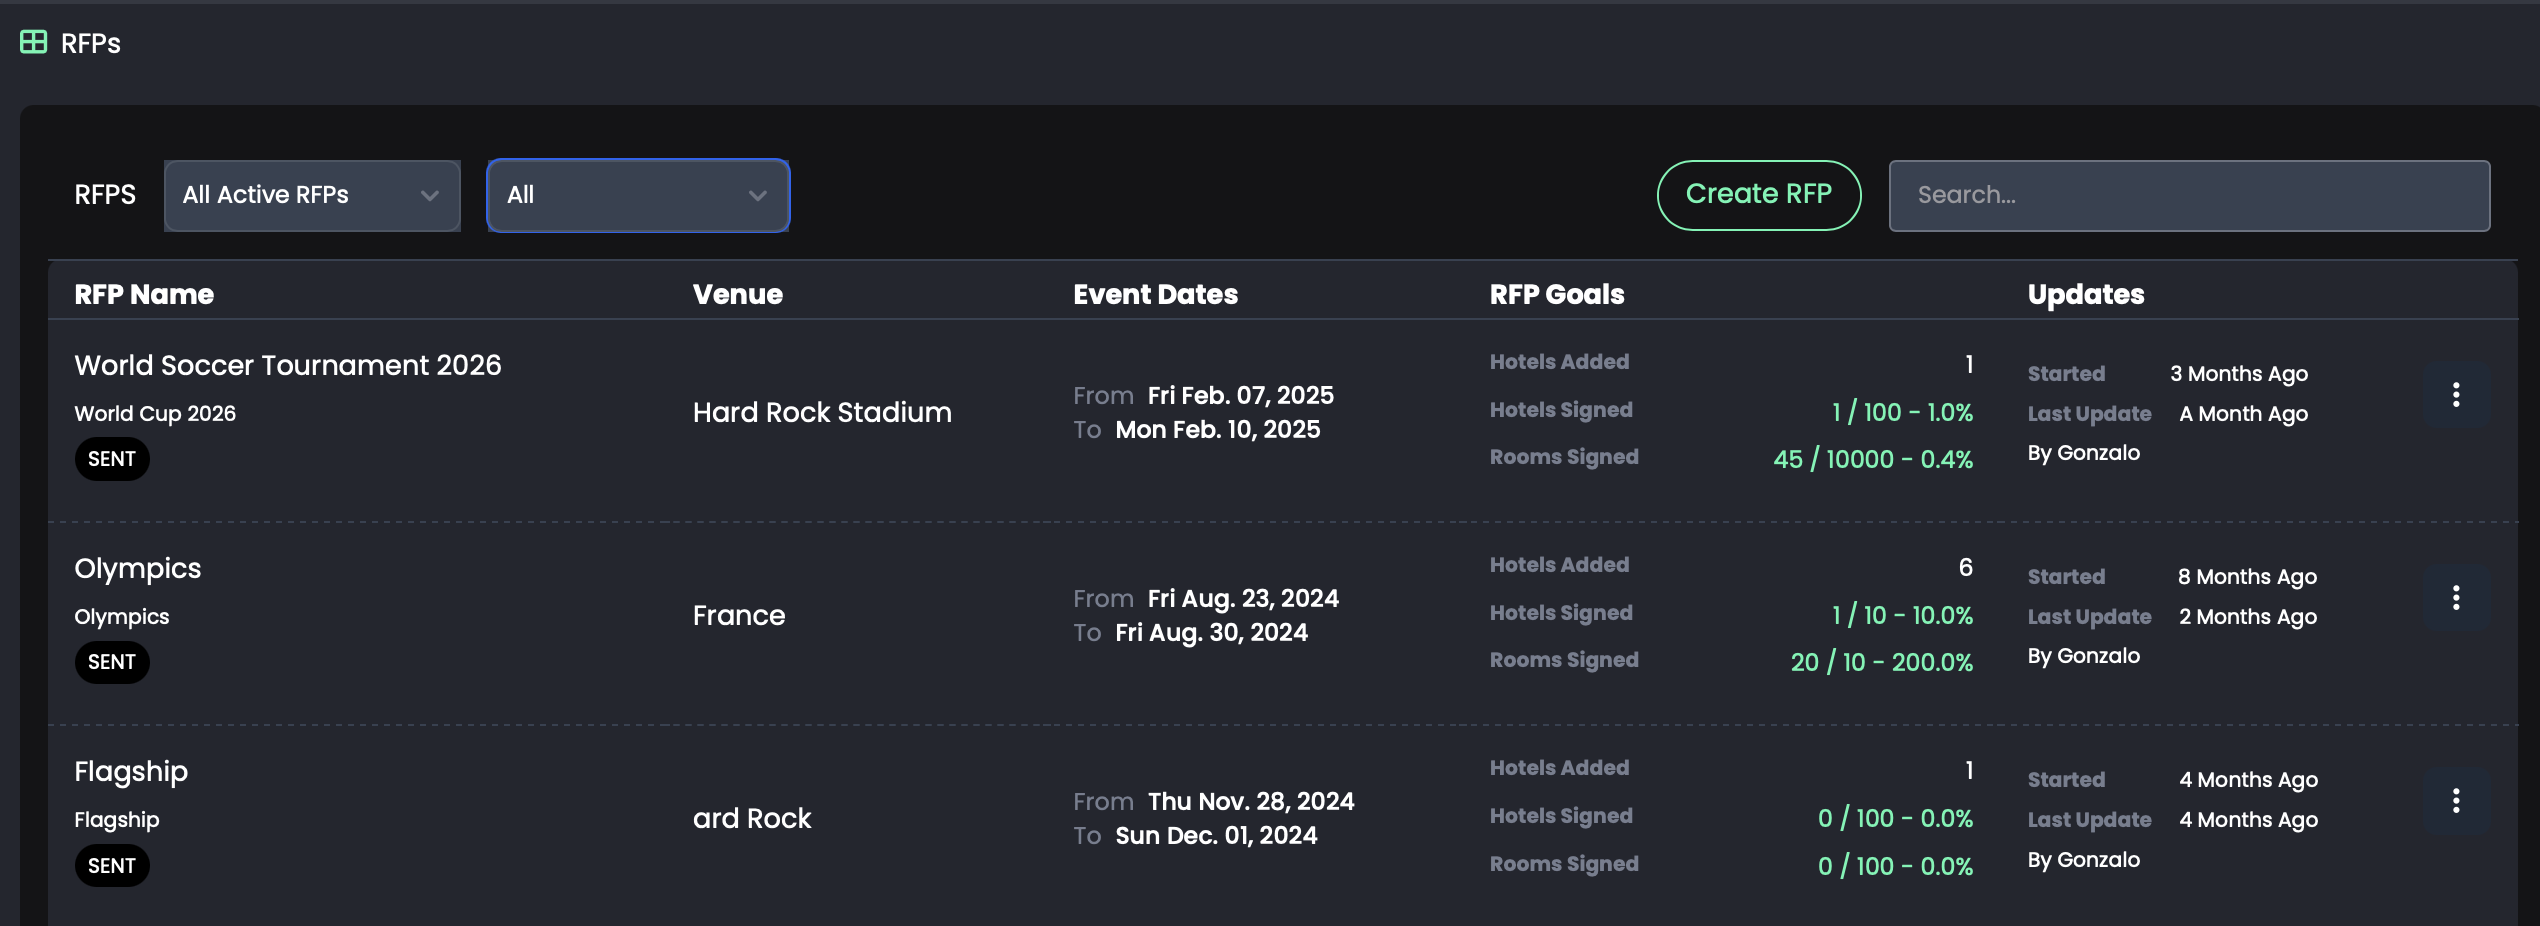Click the Event Dates column header

(x=1155, y=295)
